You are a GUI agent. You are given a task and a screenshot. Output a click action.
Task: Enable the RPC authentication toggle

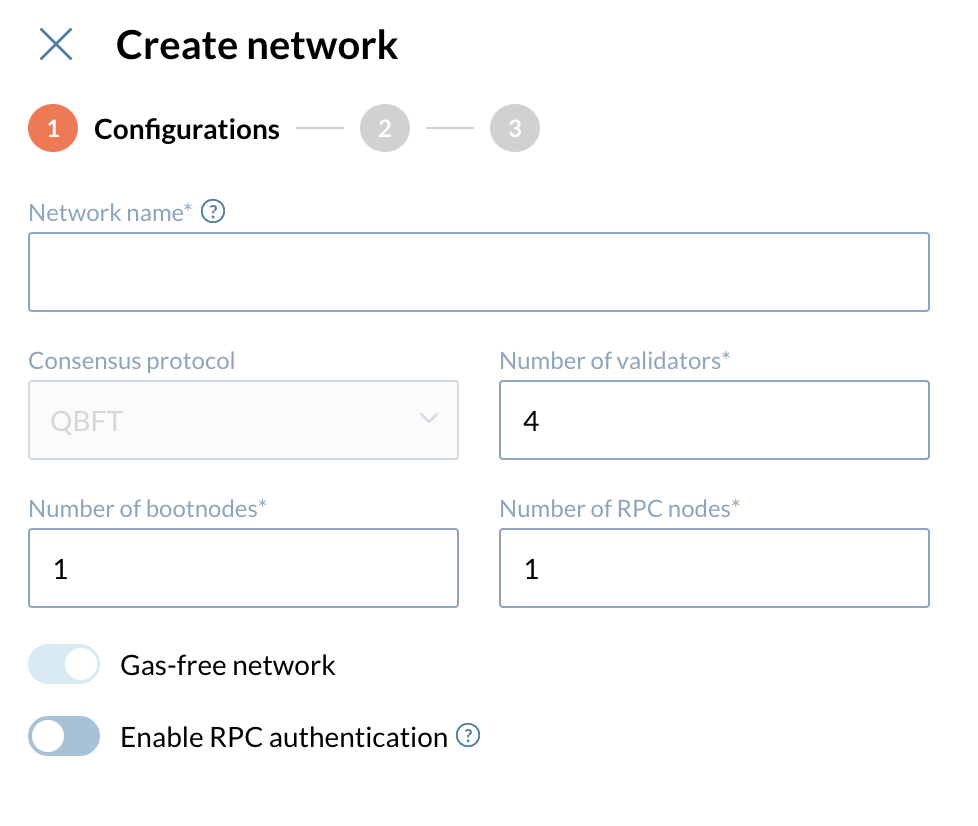(64, 736)
